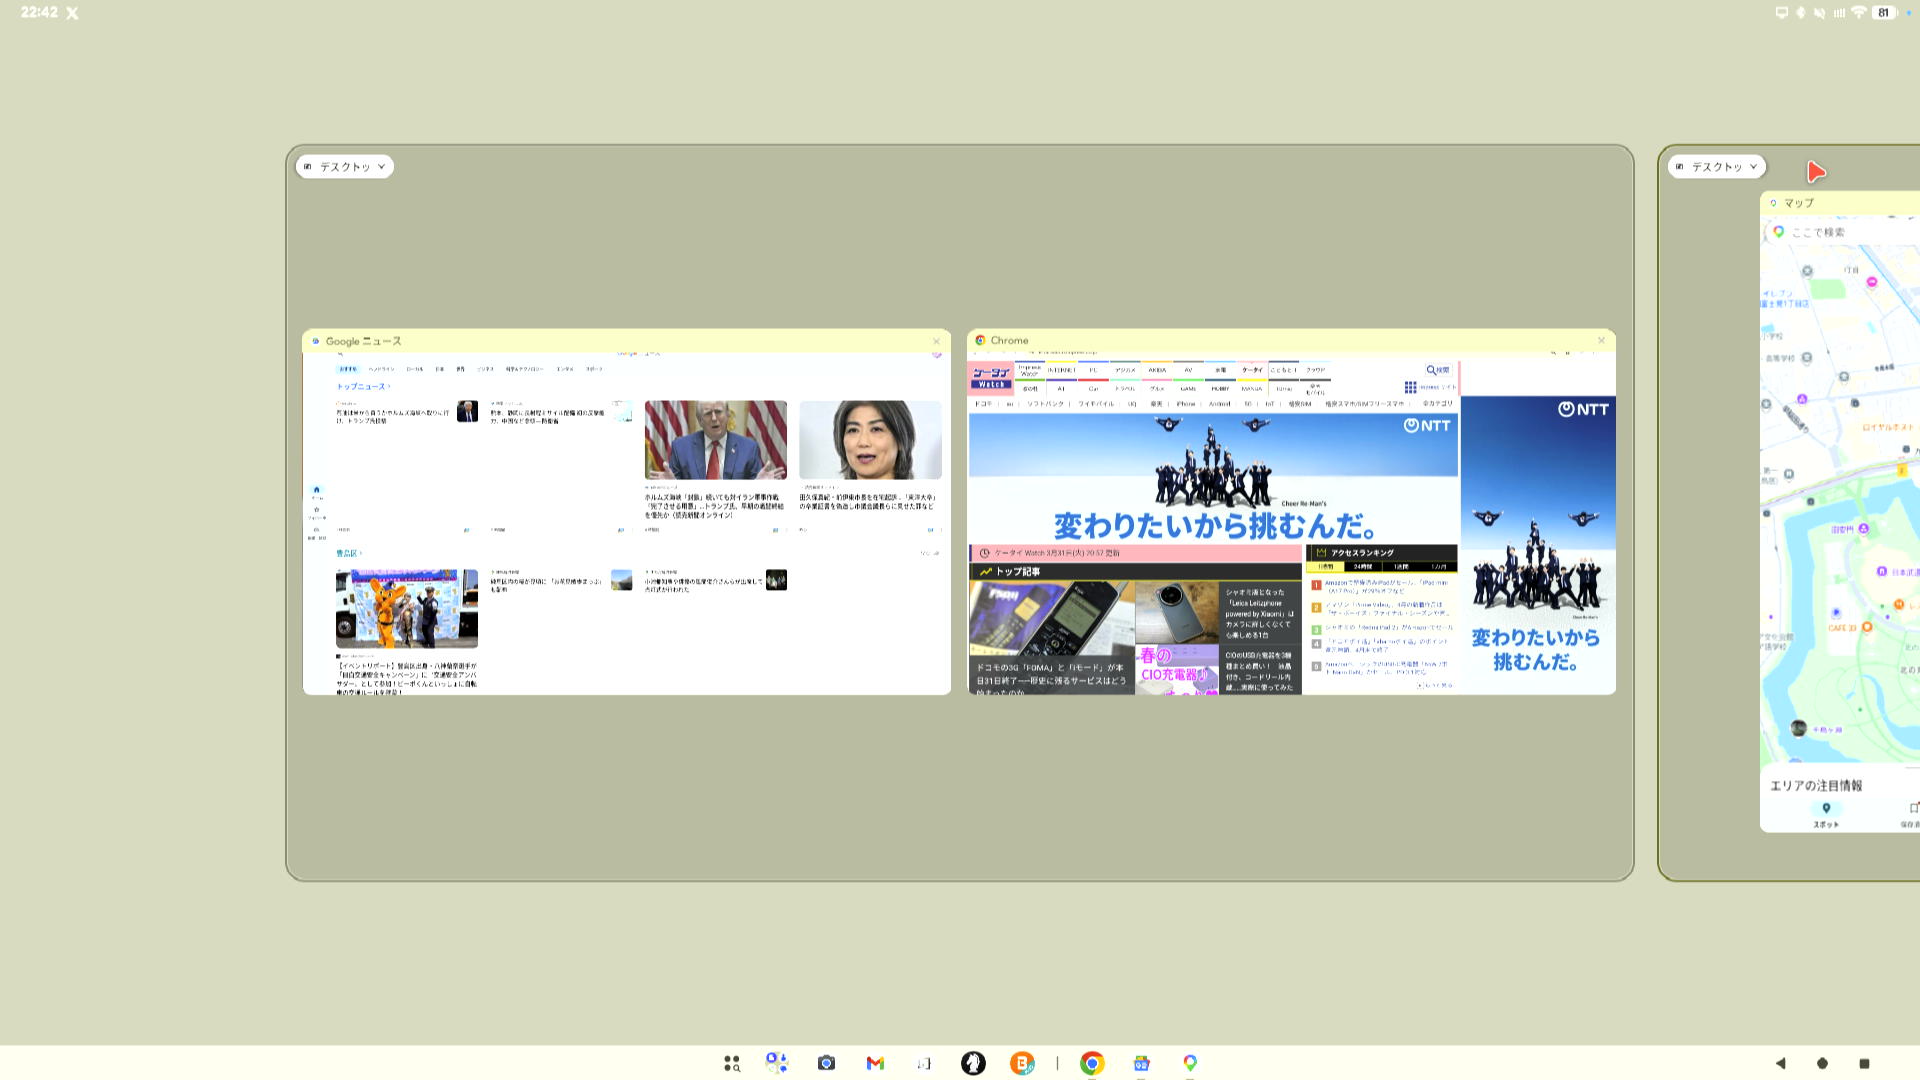Open the Launcher from the shelf
Screen dimensions: 1920x1080
[733, 1063]
